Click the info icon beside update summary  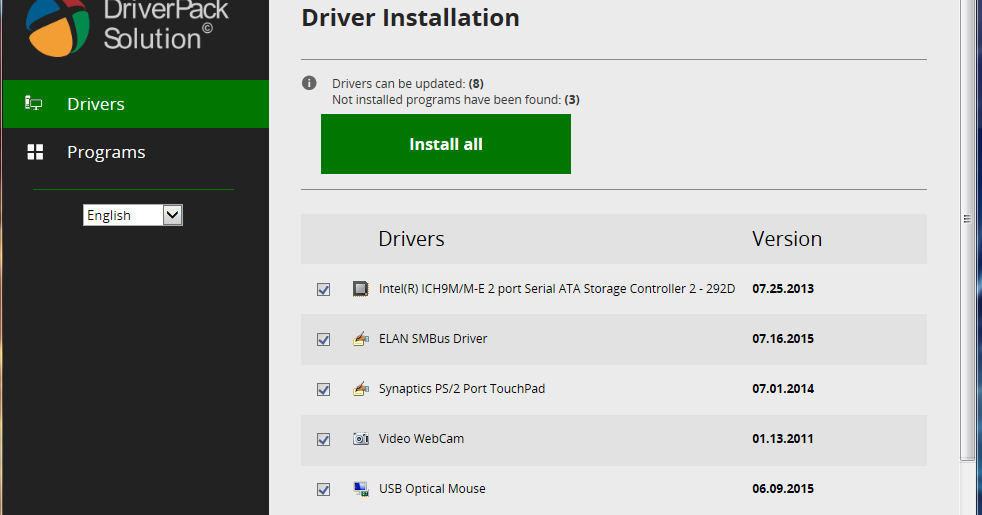[x=309, y=83]
